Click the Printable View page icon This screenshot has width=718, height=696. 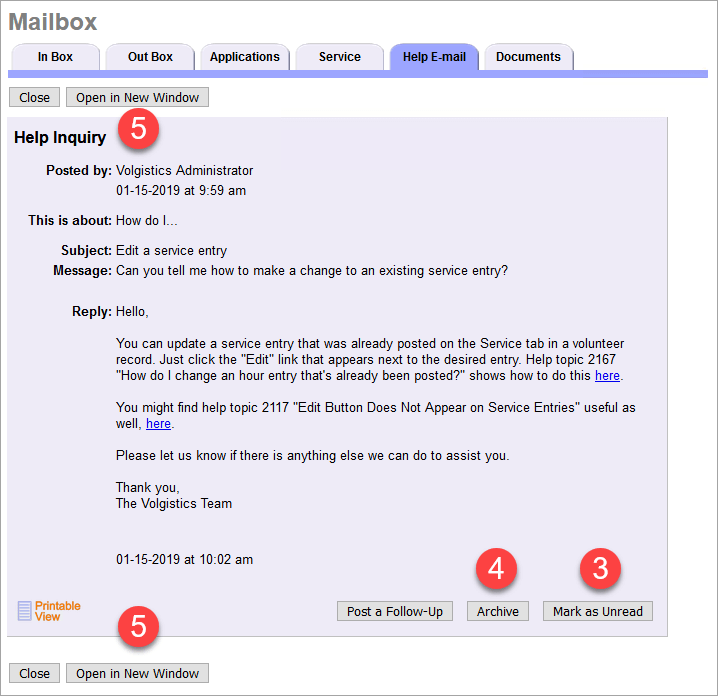click(26, 611)
